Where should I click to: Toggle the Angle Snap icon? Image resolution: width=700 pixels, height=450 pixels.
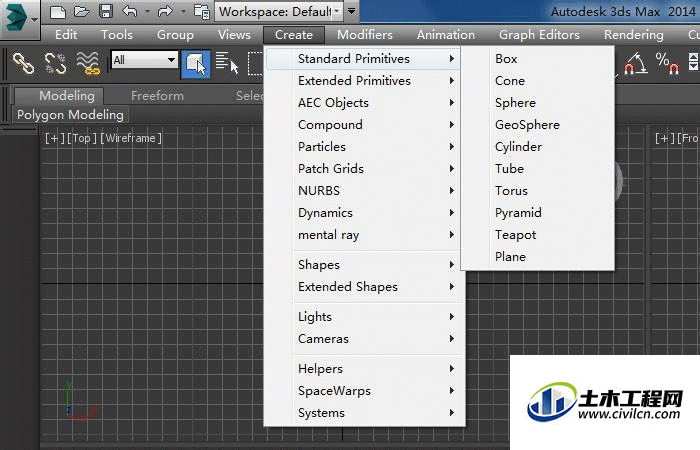pyautogui.click(x=635, y=63)
